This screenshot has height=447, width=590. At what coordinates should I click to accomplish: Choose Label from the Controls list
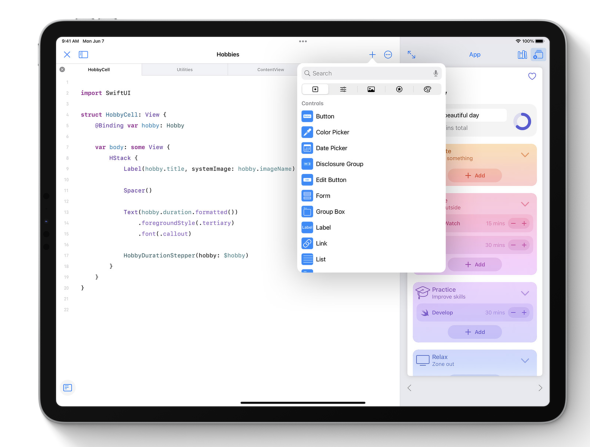371,227
